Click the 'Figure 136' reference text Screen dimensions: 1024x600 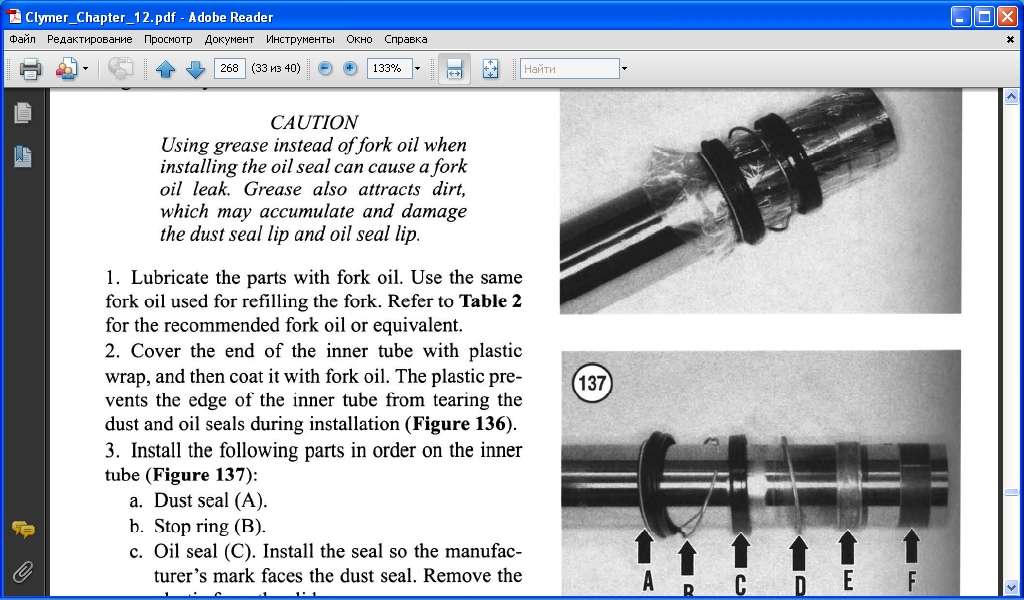coord(459,424)
